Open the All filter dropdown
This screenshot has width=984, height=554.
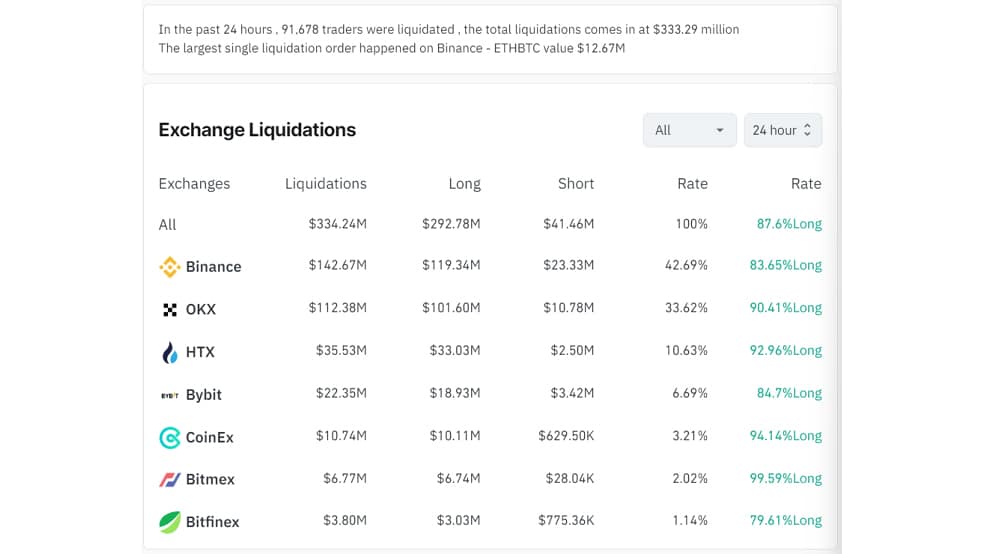tap(689, 130)
